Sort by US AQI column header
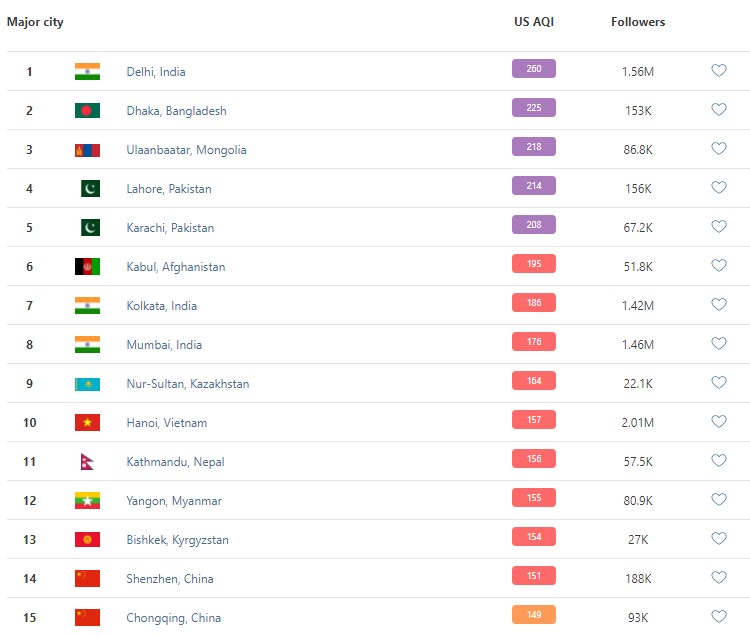Viewport: 750px width, 636px height. pyautogui.click(x=533, y=22)
